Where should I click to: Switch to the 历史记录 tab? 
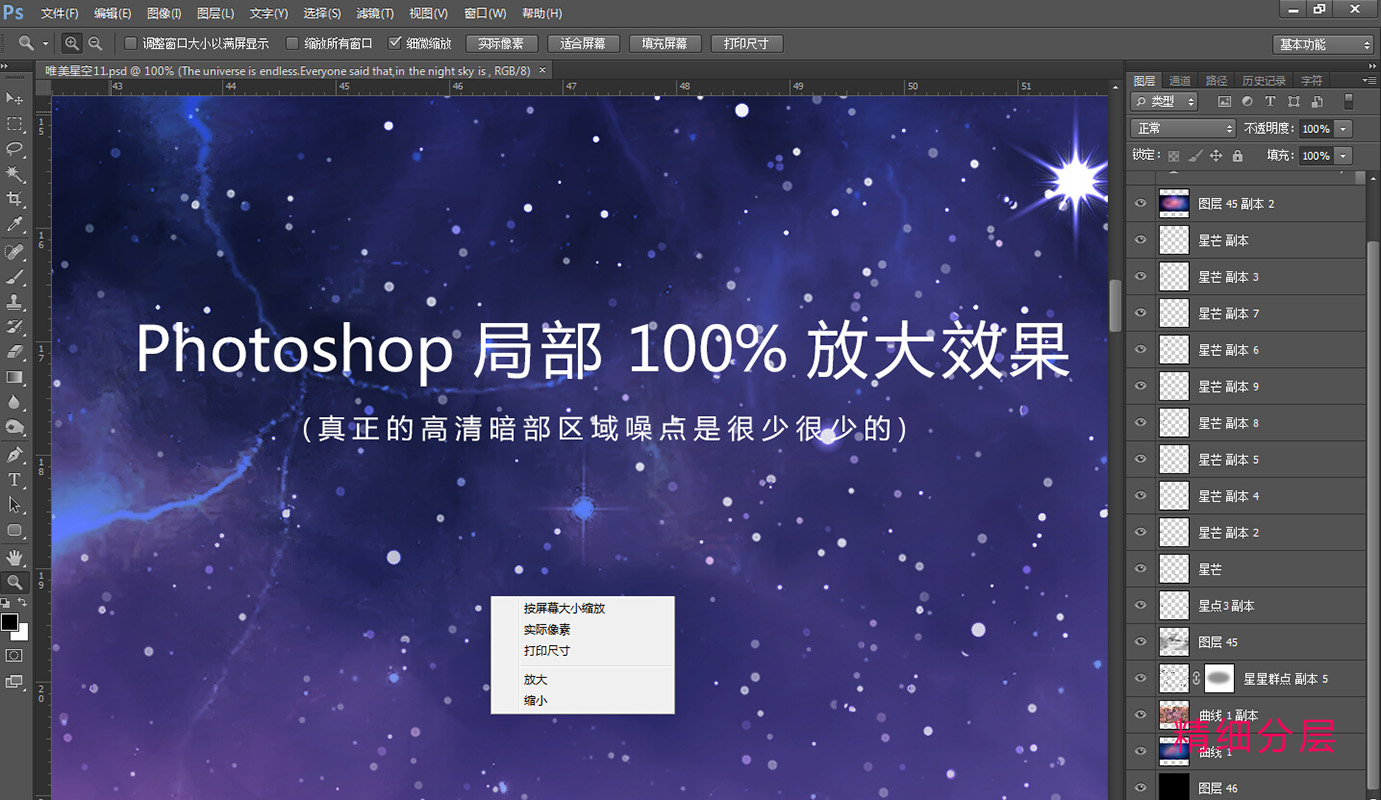pos(1264,80)
